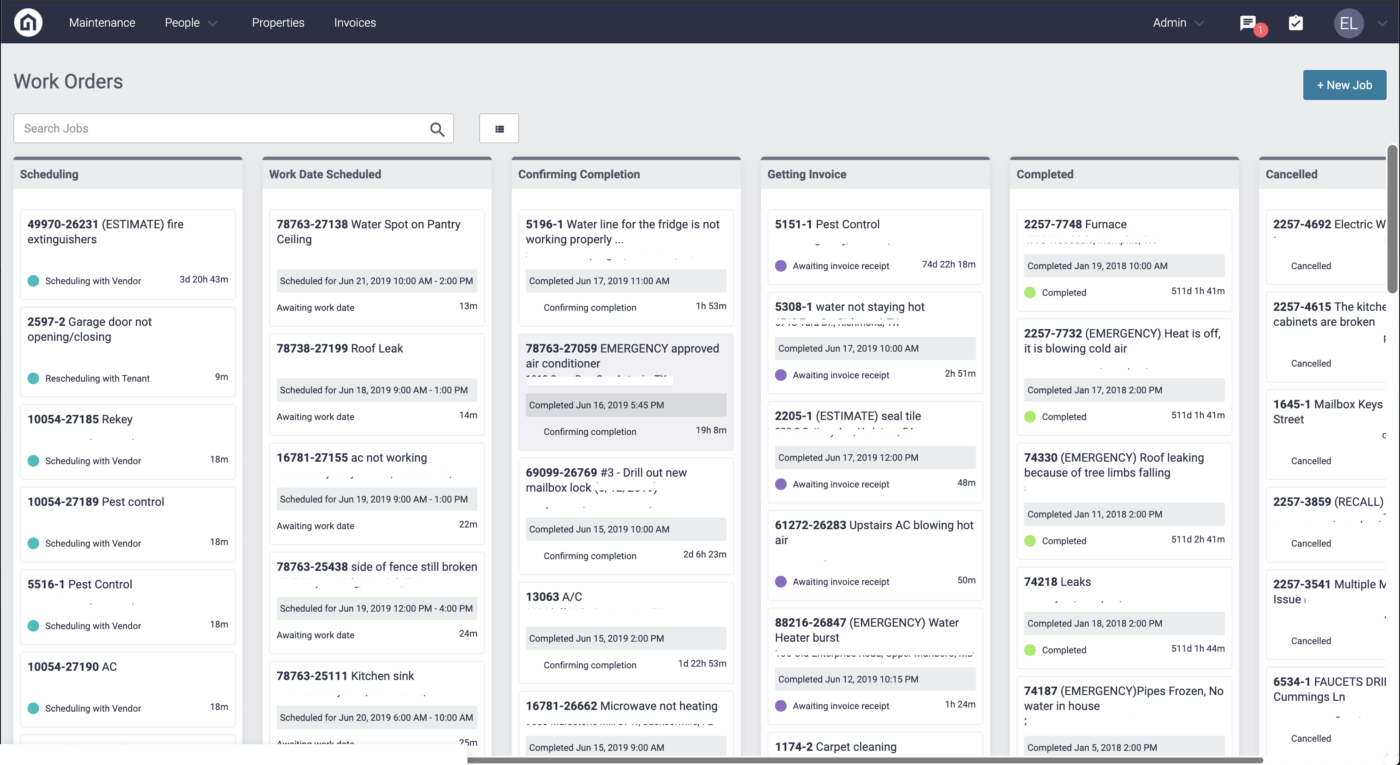The width and height of the screenshot is (1400, 765).
Task: Click the home logo icon
Action: click(27, 21)
